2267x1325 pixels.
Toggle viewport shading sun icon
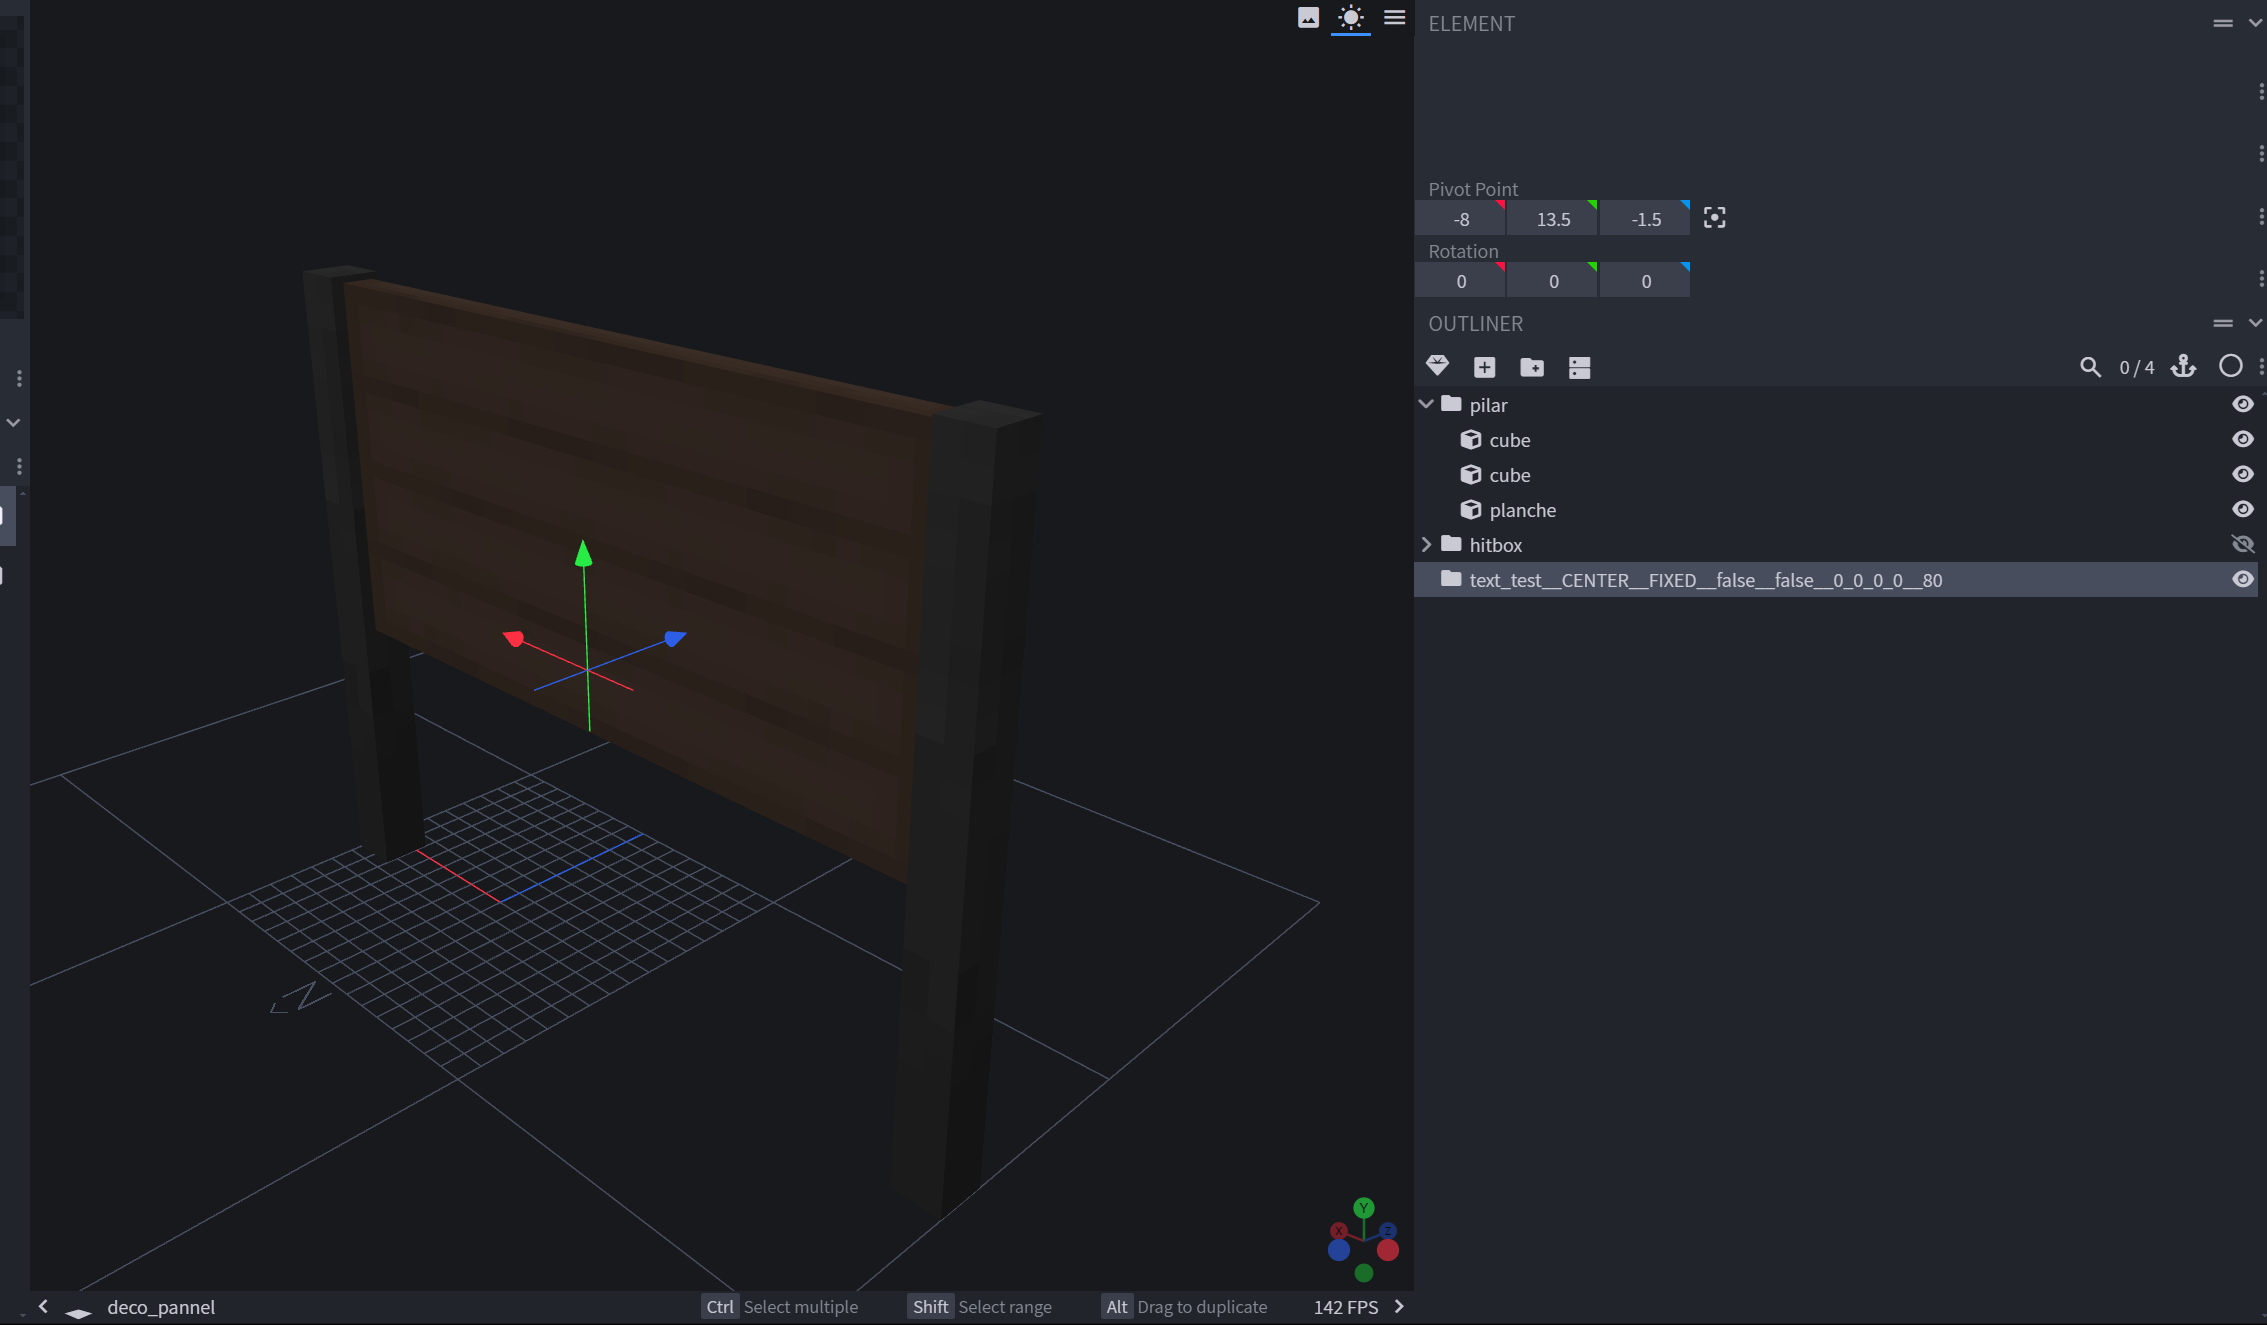[x=1351, y=18]
